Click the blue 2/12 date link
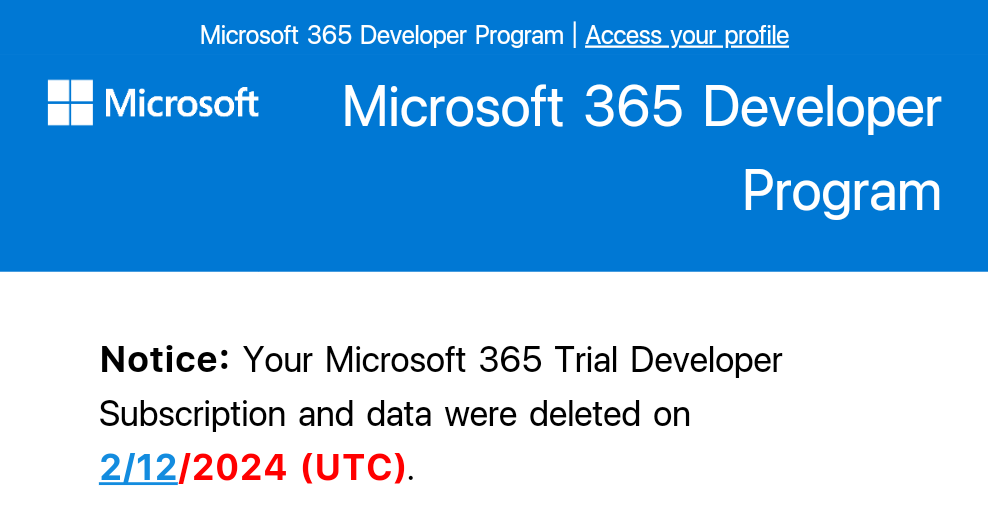 (138, 466)
